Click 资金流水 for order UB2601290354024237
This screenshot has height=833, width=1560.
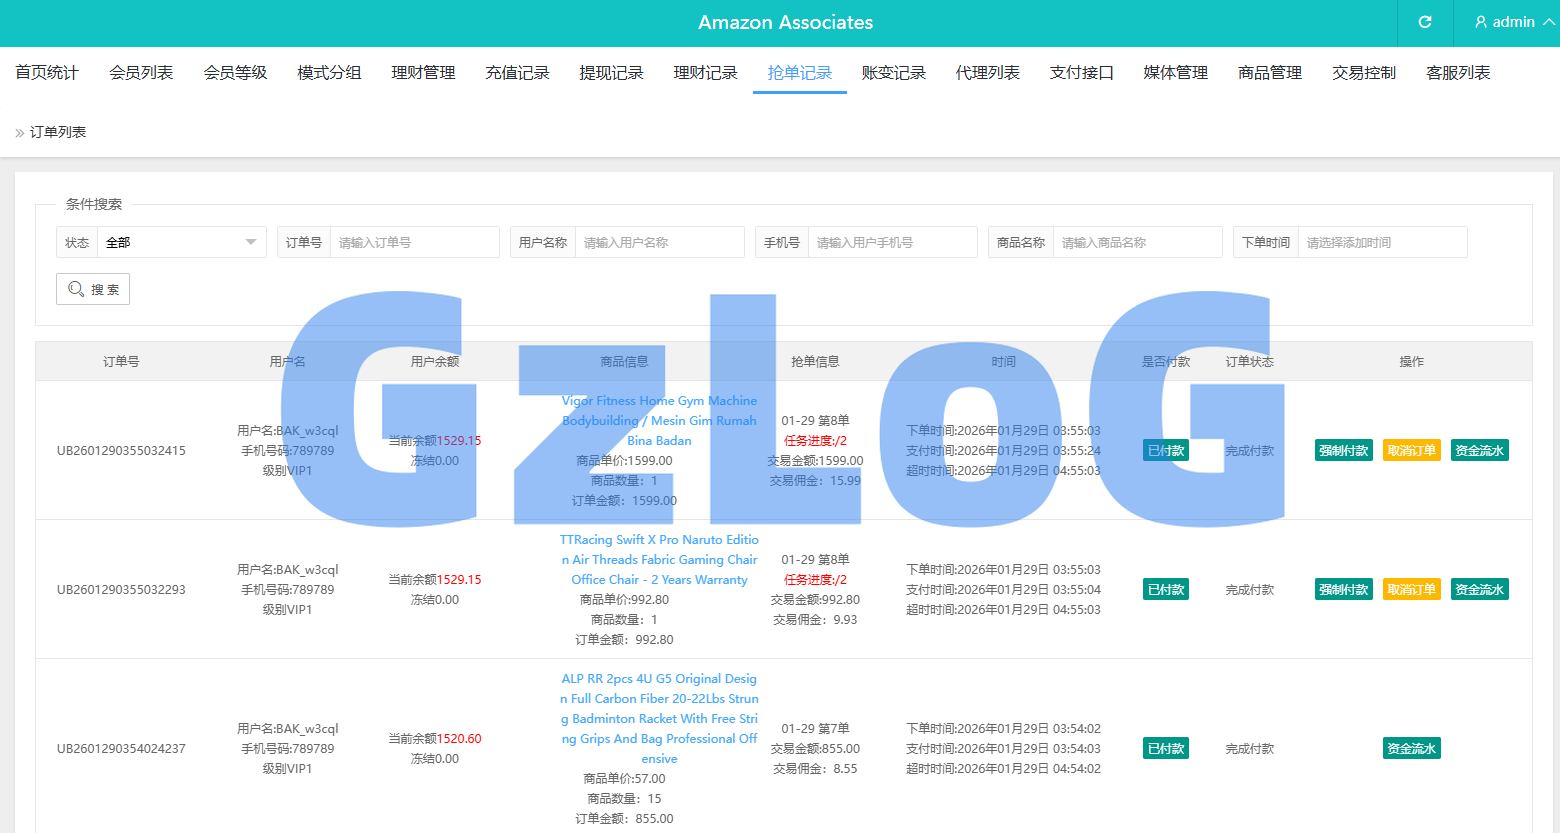click(1411, 748)
